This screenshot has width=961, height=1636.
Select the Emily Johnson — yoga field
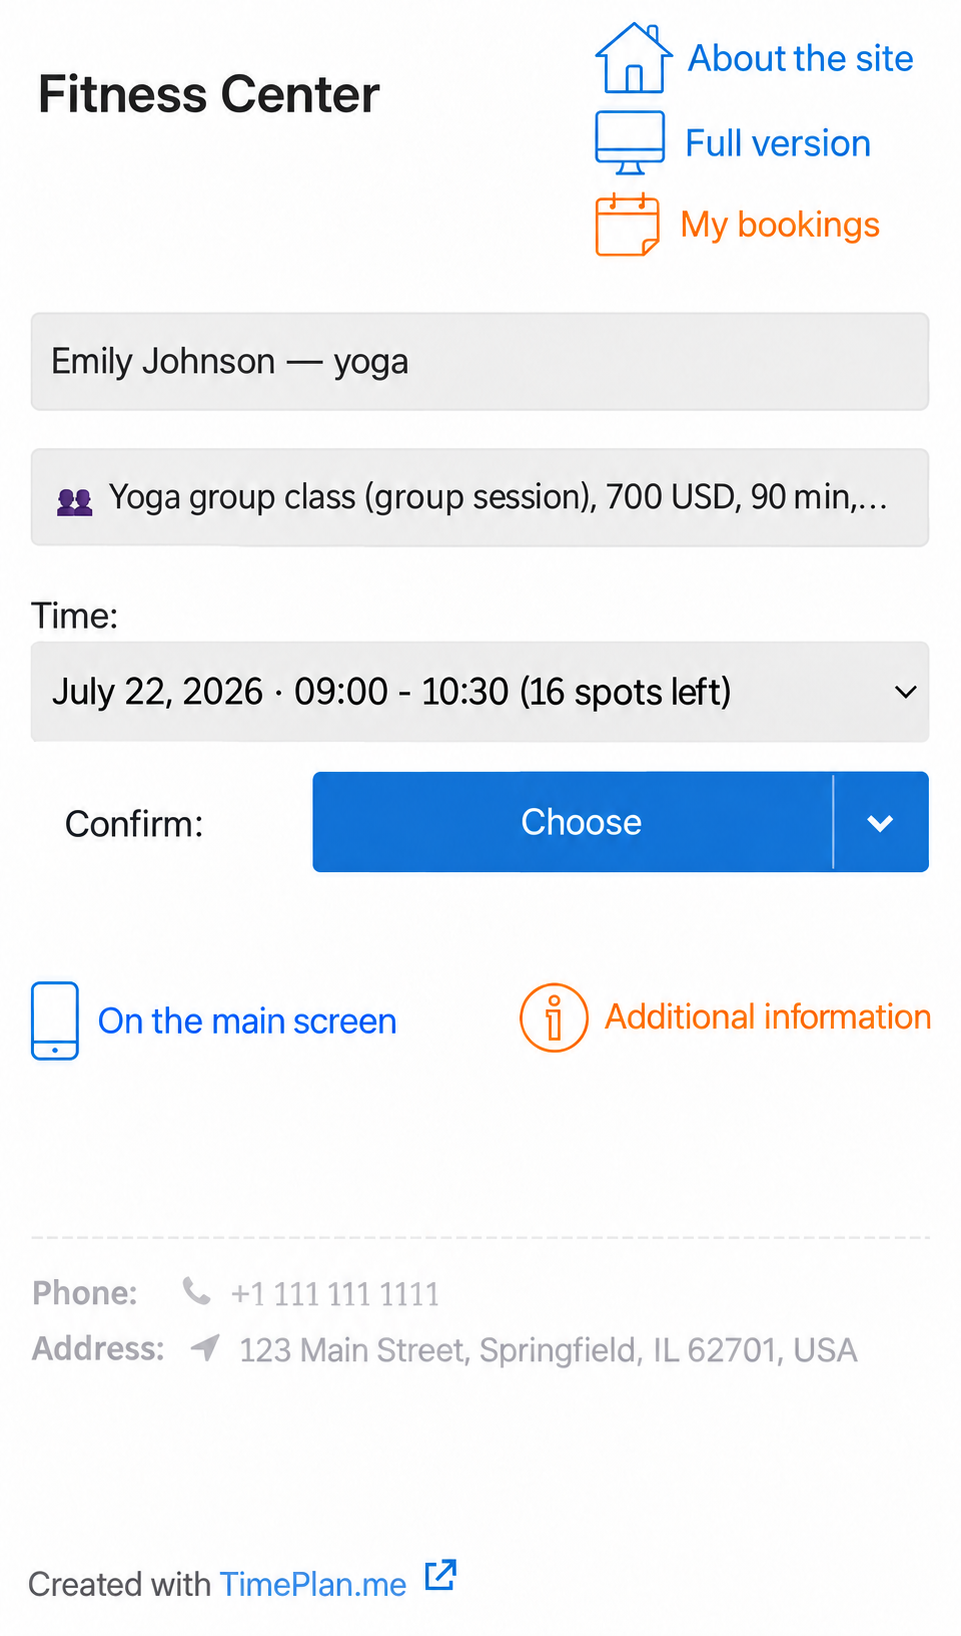tap(480, 362)
